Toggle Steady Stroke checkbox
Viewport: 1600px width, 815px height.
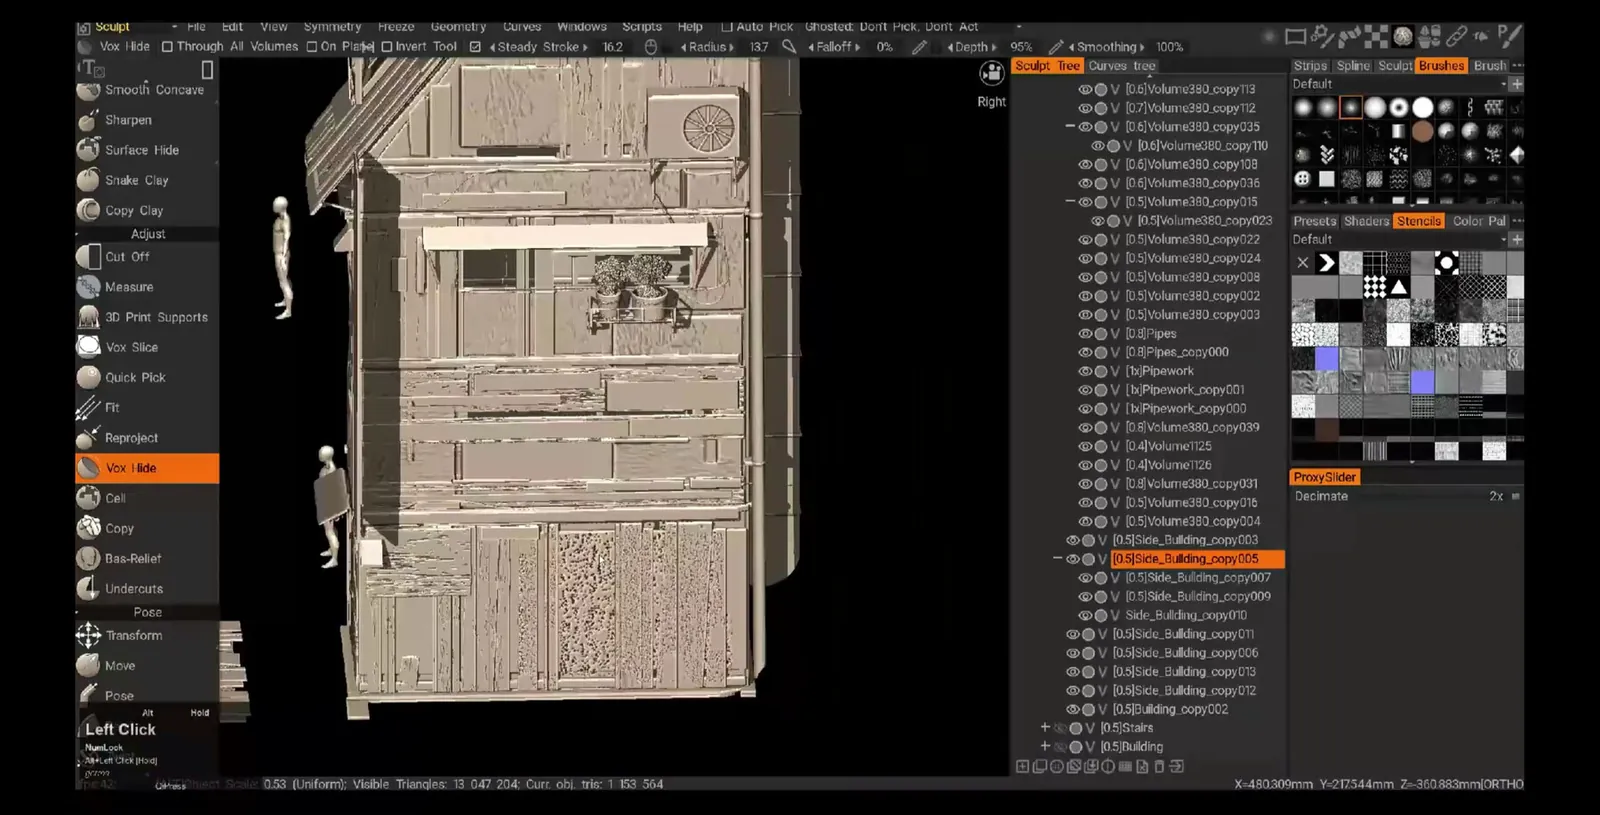475,46
